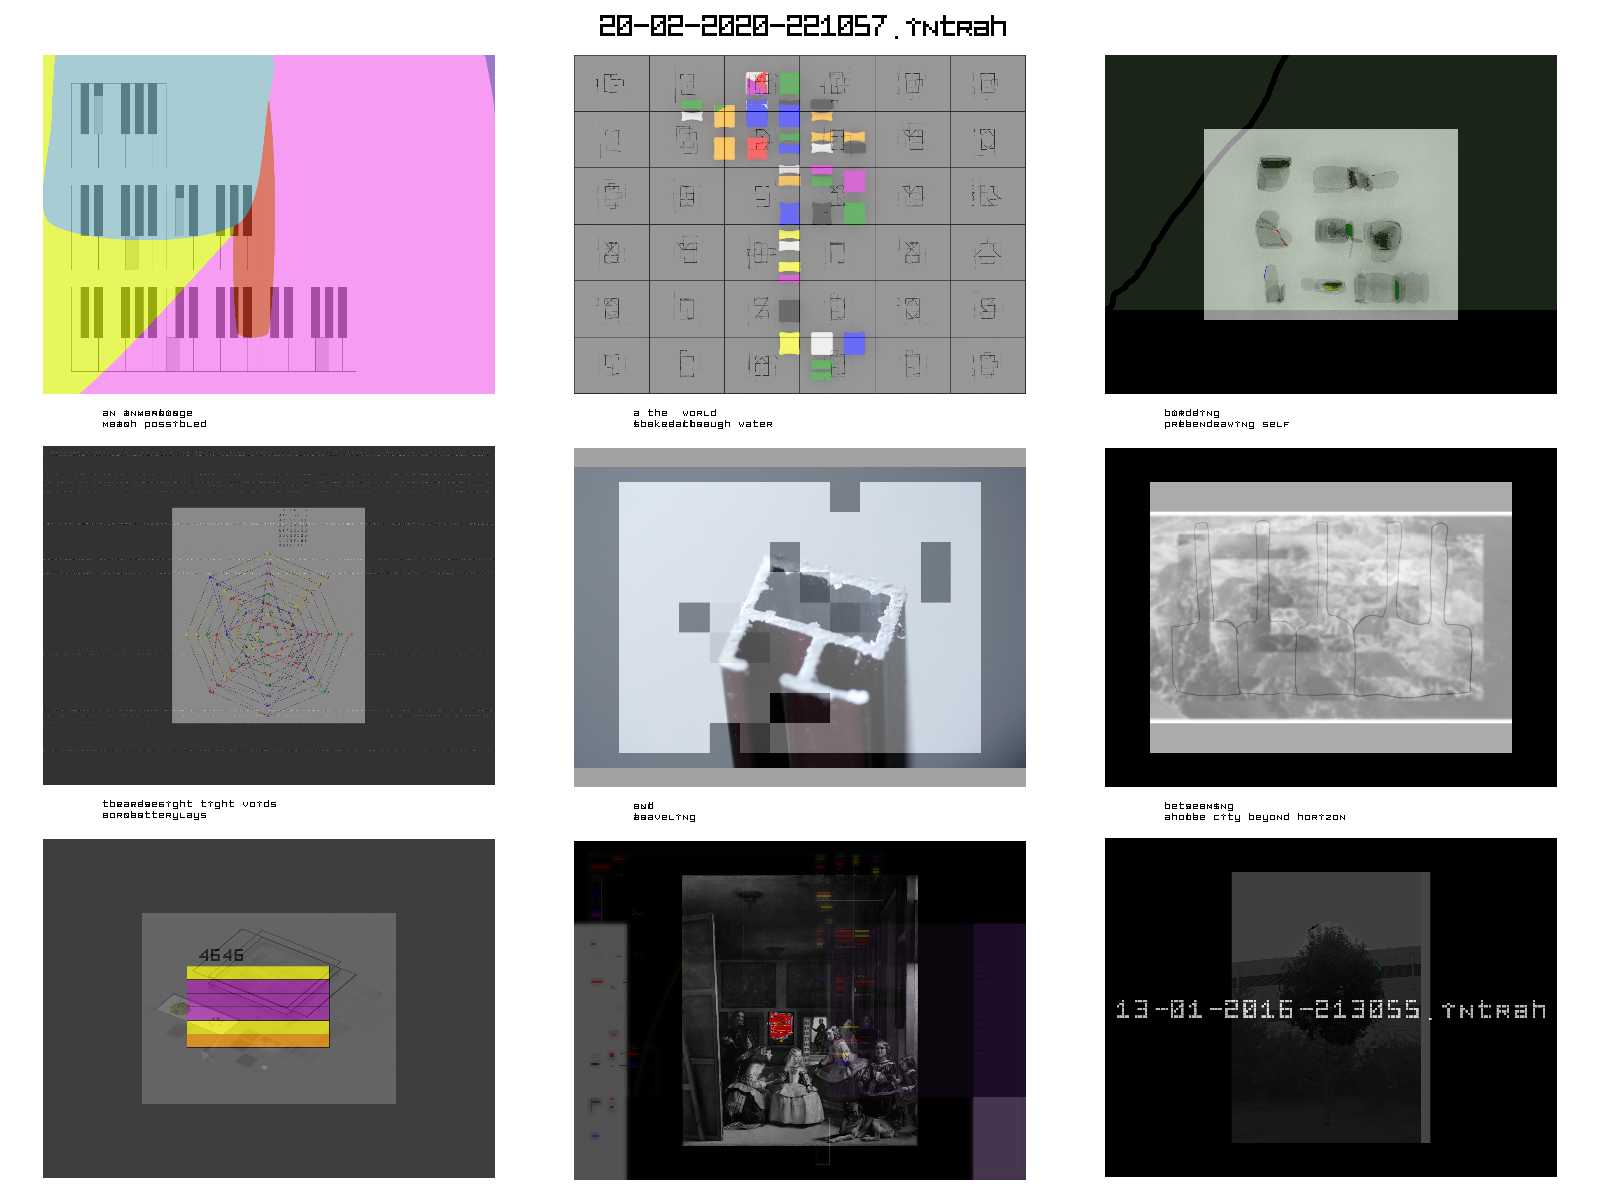The width and height of the screenshot is (1600, 1200).
Task: Click the small red square in the painting
Action: (780, 1025)
